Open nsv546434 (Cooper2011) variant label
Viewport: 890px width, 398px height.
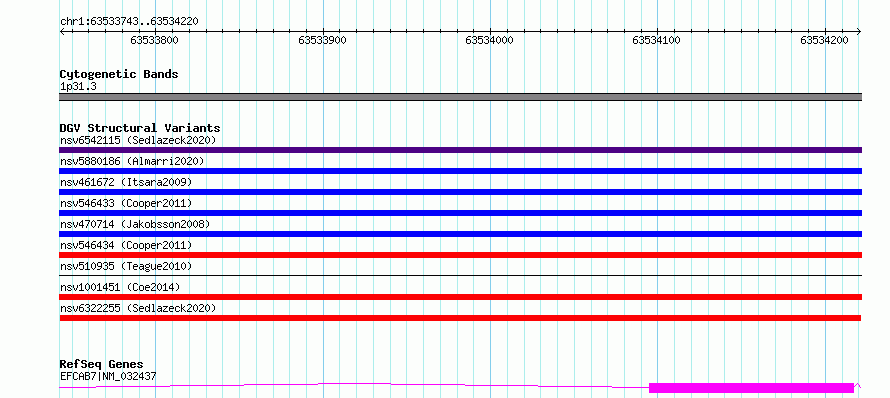[x=126, y=245]
